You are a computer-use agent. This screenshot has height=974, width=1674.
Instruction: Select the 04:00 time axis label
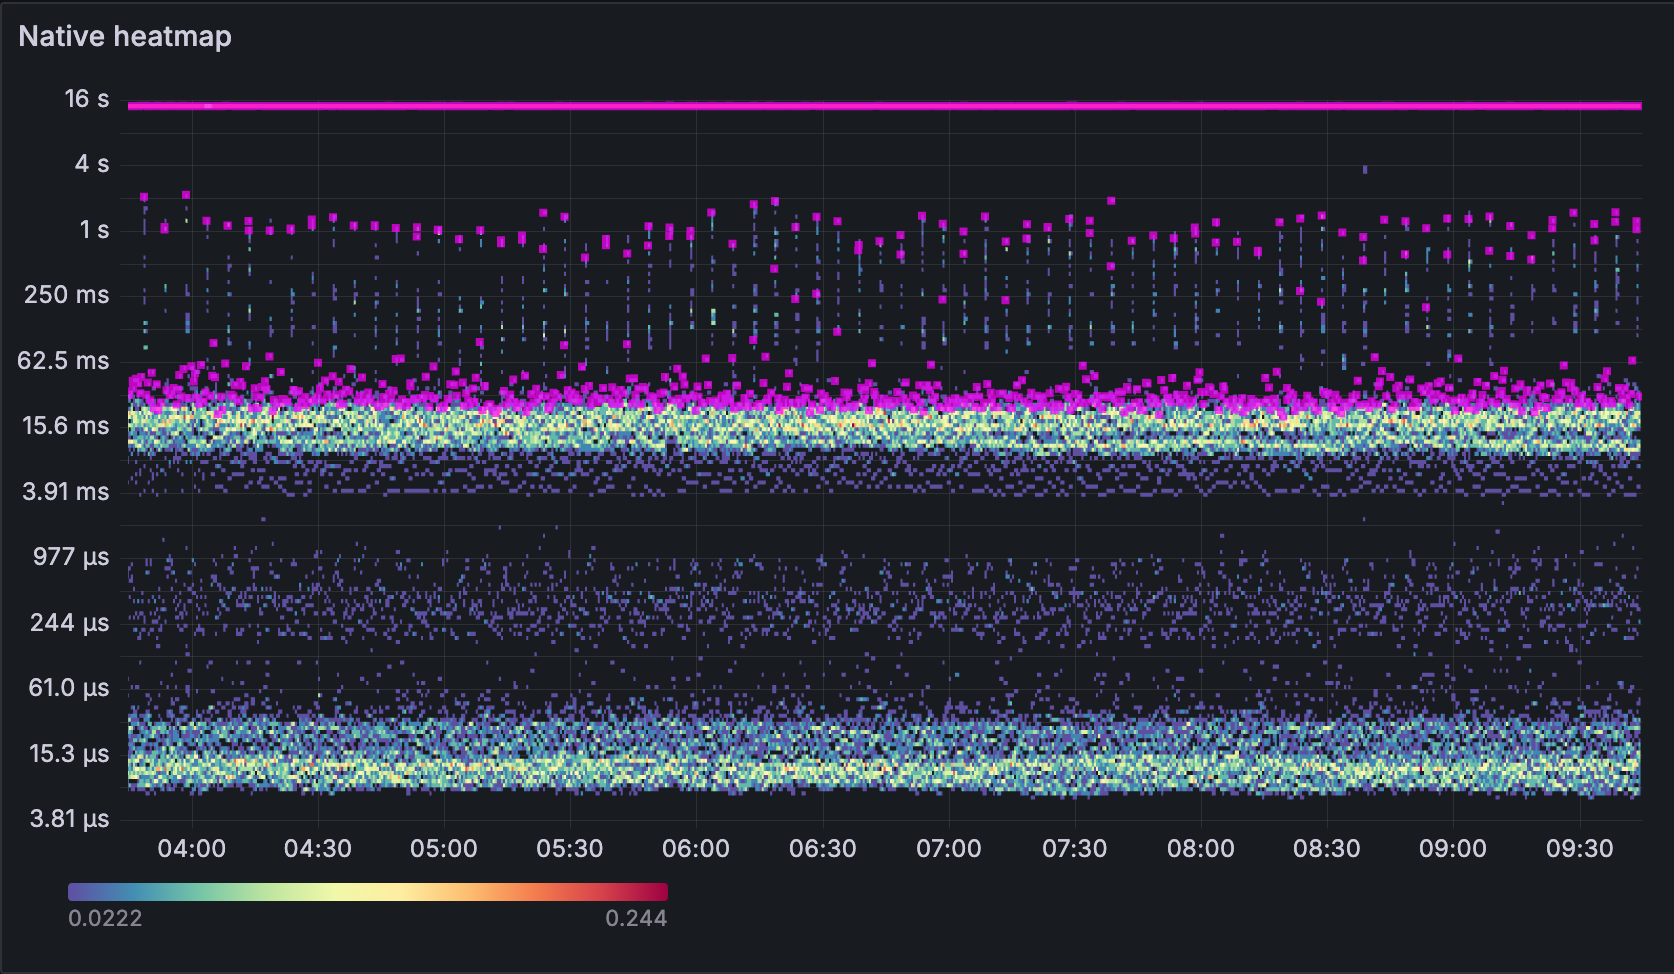tap(192, 849)
